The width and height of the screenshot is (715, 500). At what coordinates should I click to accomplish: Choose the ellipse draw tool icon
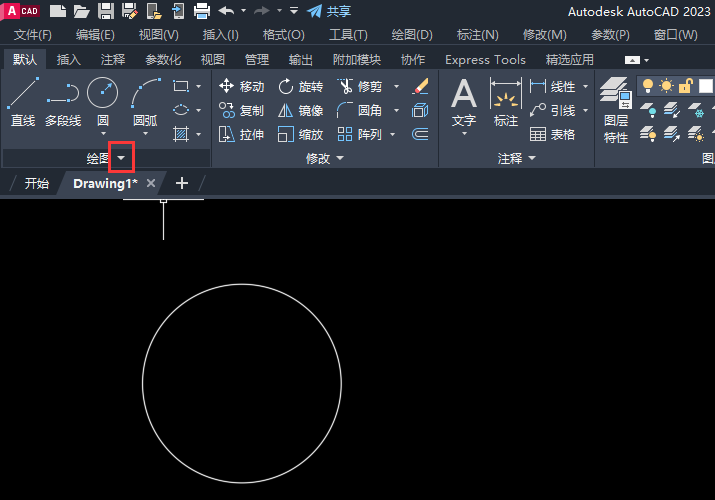point(181,110)
